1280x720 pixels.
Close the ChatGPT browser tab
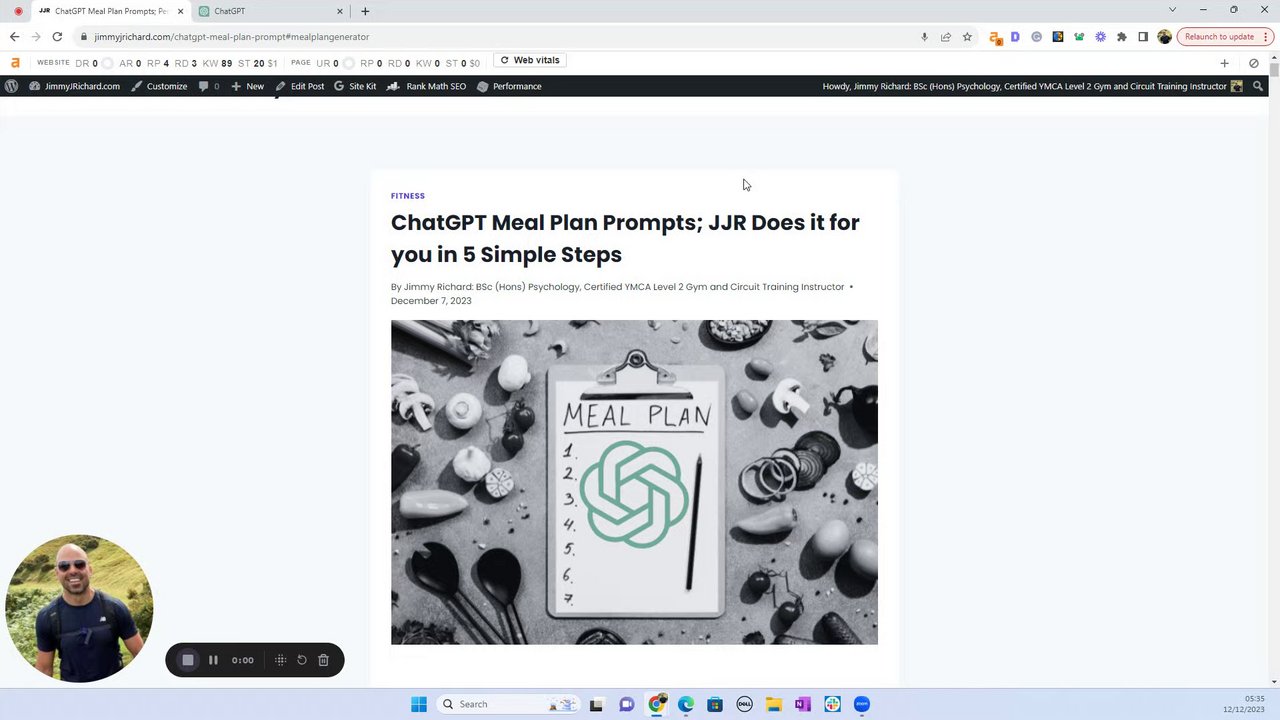pyautogui.click(x=340, y=11)
